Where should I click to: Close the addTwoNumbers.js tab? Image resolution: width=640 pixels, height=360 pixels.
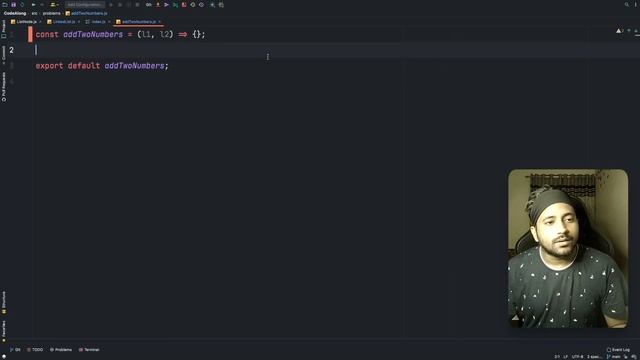160,22
